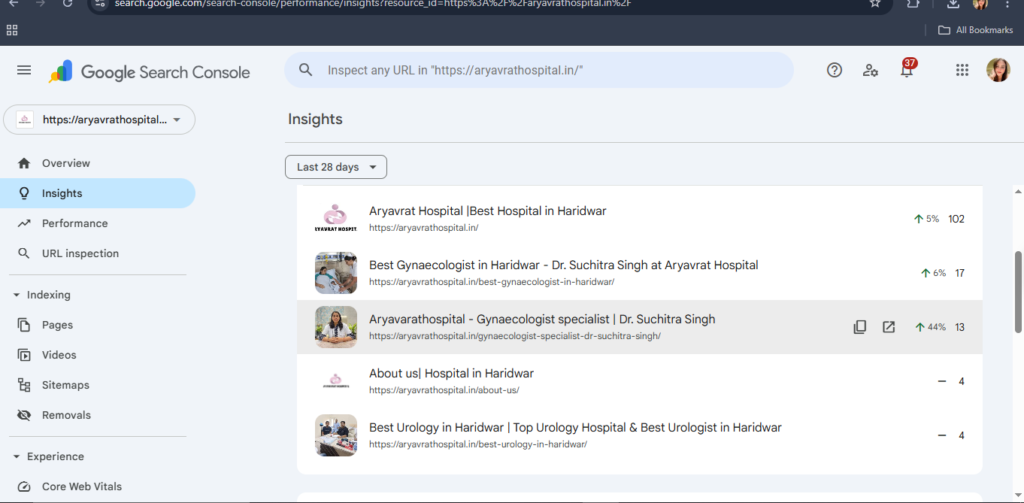
Task: Collapse the Experience section
Action: coord(17,457)
